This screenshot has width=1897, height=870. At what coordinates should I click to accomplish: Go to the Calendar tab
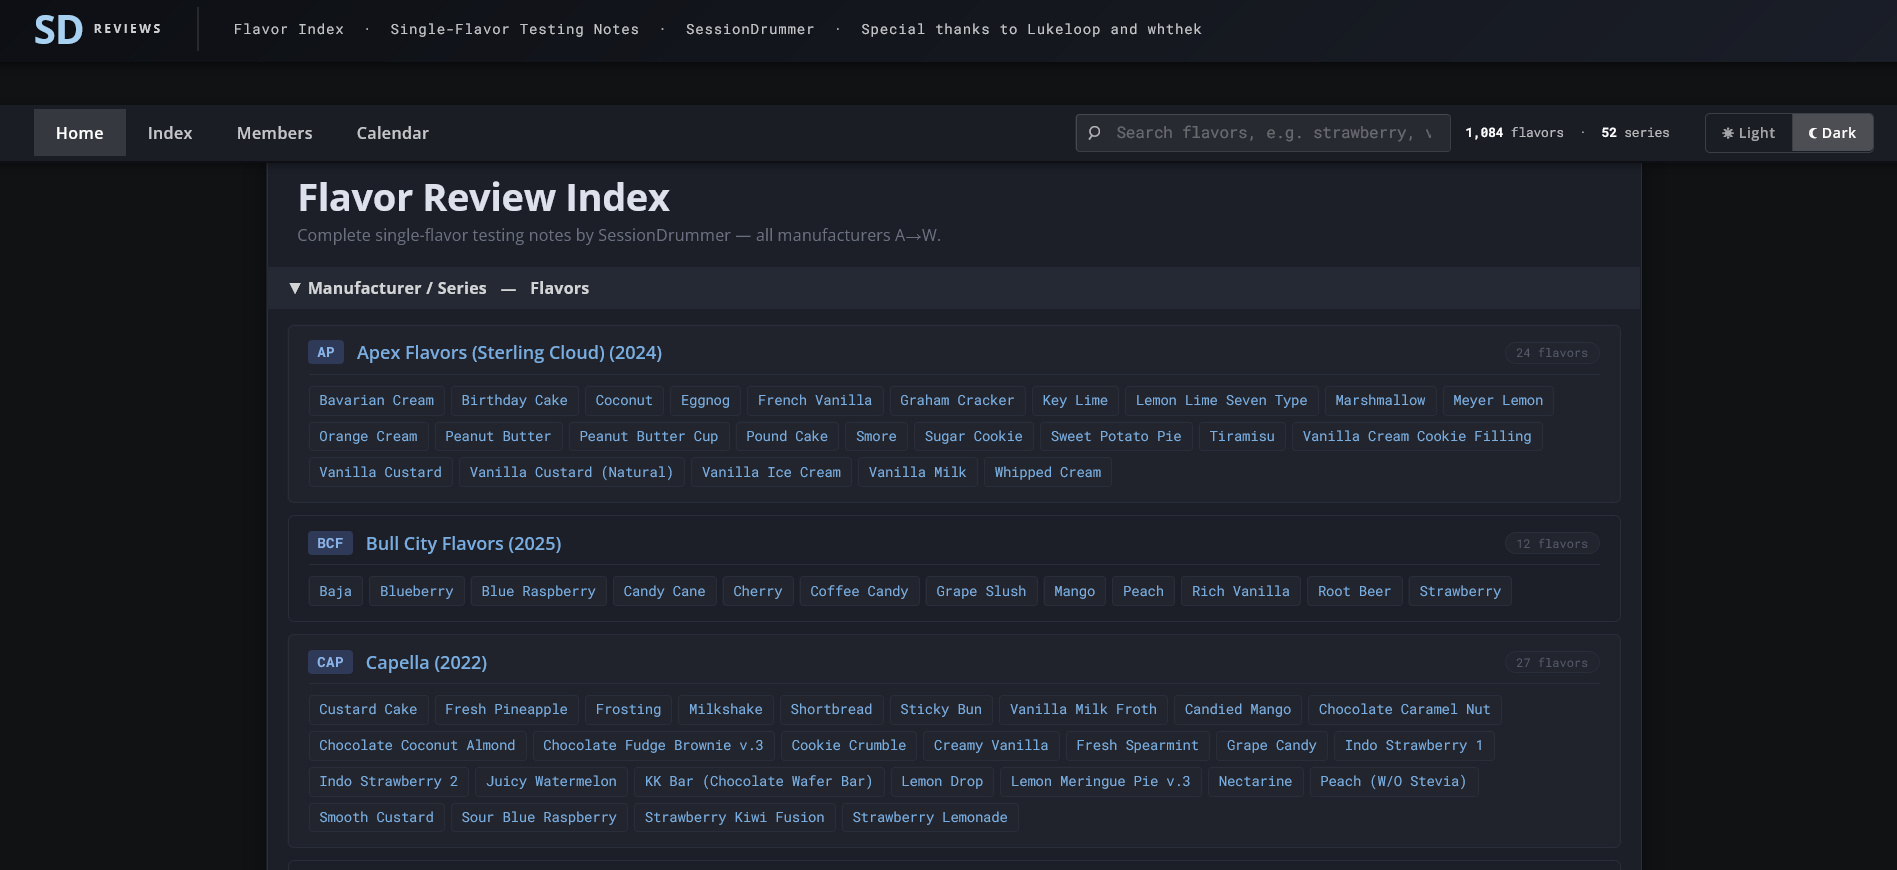coord(392,133)
